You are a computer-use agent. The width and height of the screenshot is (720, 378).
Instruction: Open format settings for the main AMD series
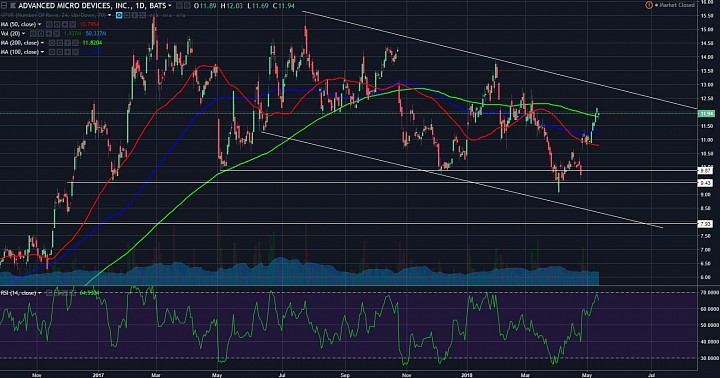click(x=187, y=6)
